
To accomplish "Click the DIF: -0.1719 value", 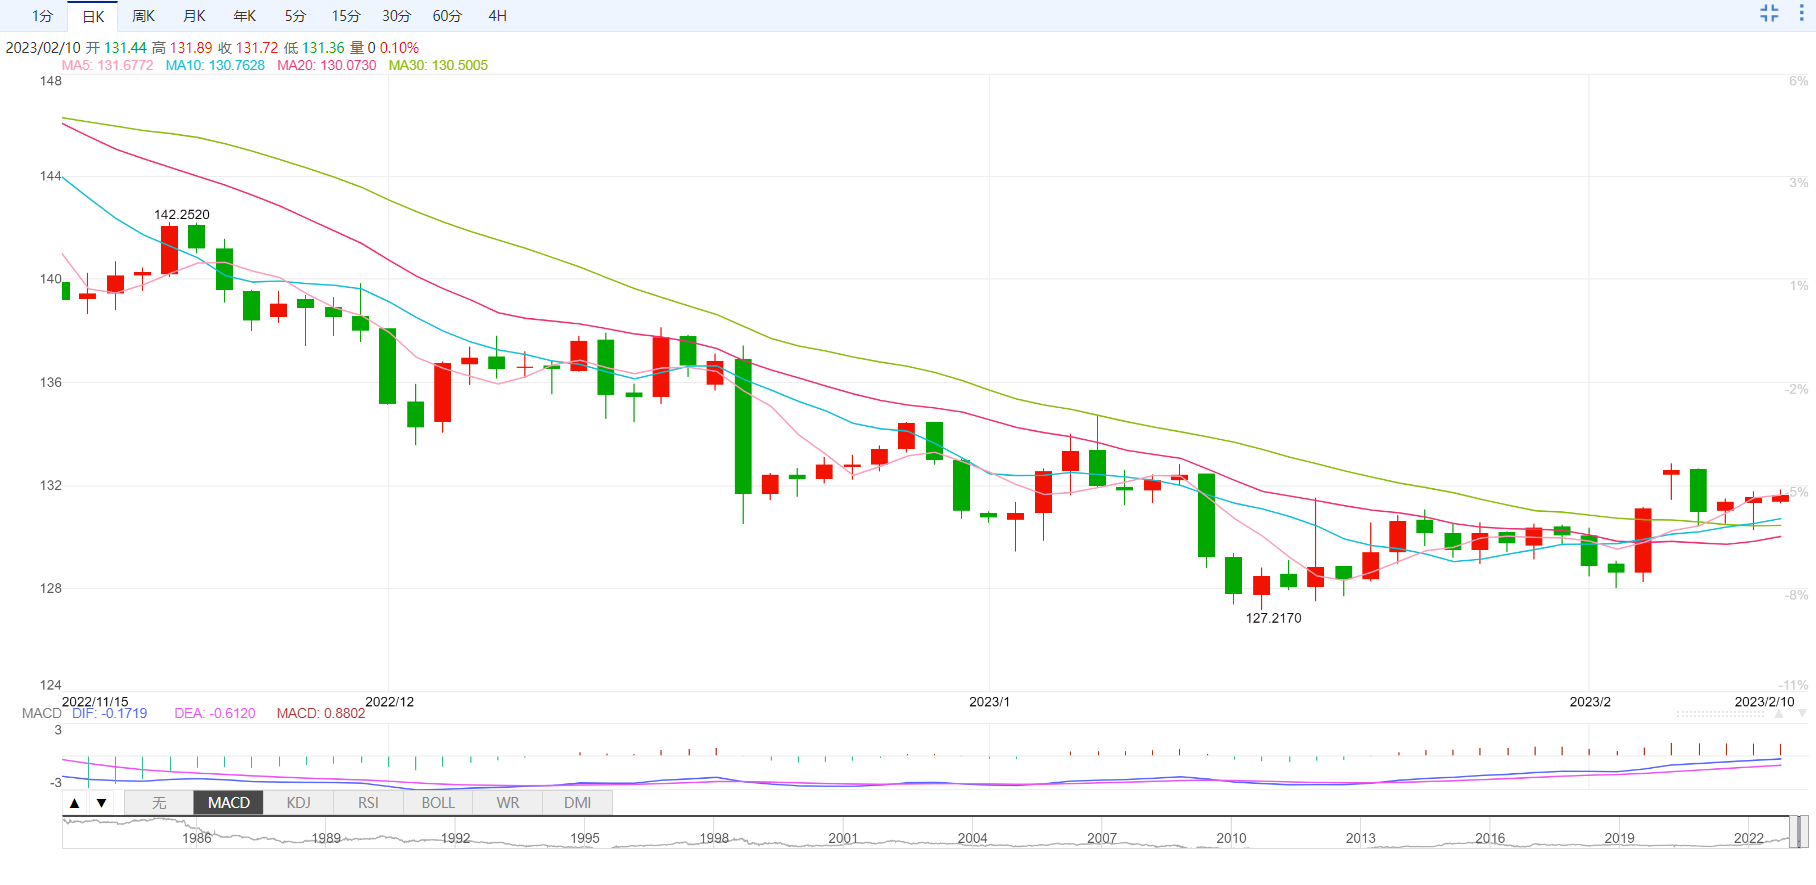I will (109, 713).
